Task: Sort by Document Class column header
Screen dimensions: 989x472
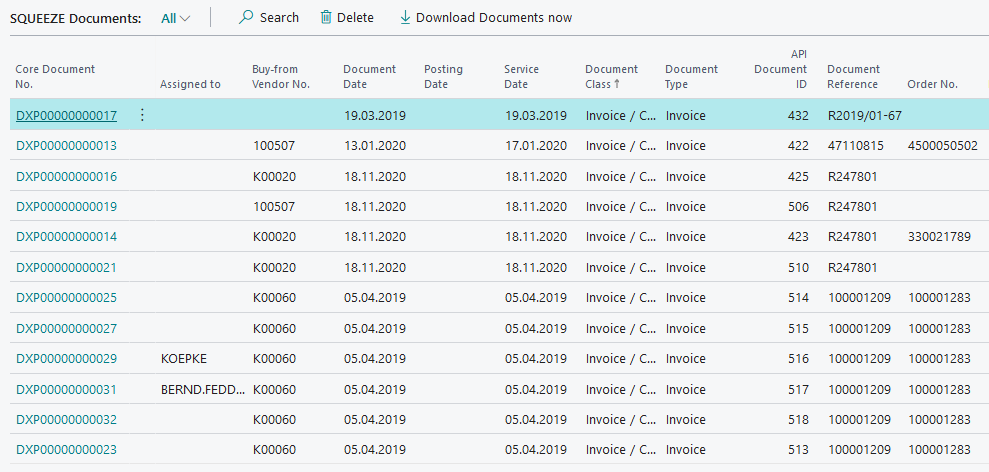Action: 611,77
